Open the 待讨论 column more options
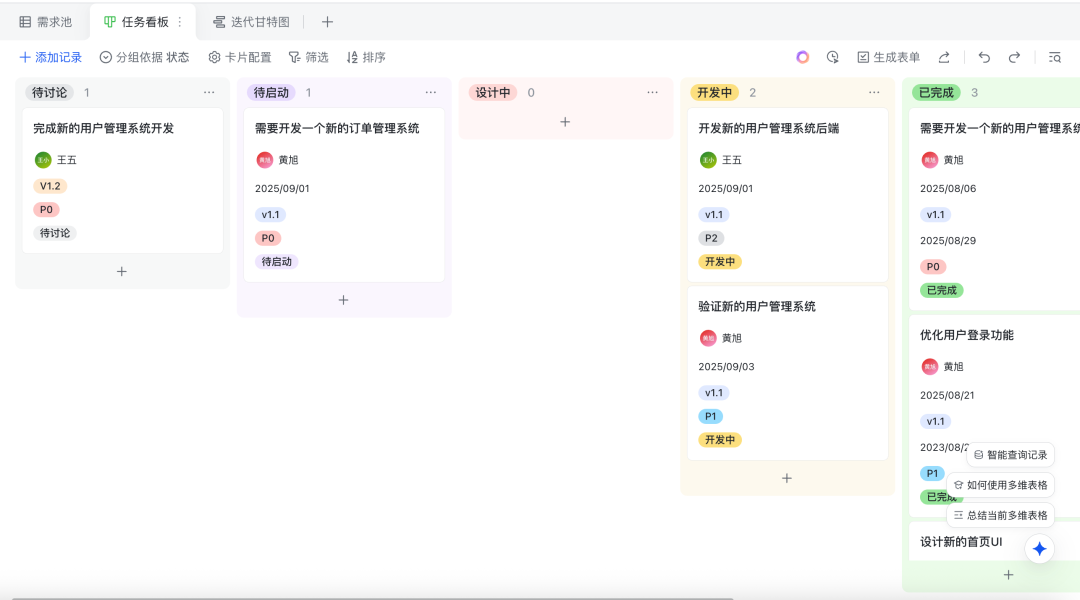This screenshot has width=1080, height=600. (209, 92)
